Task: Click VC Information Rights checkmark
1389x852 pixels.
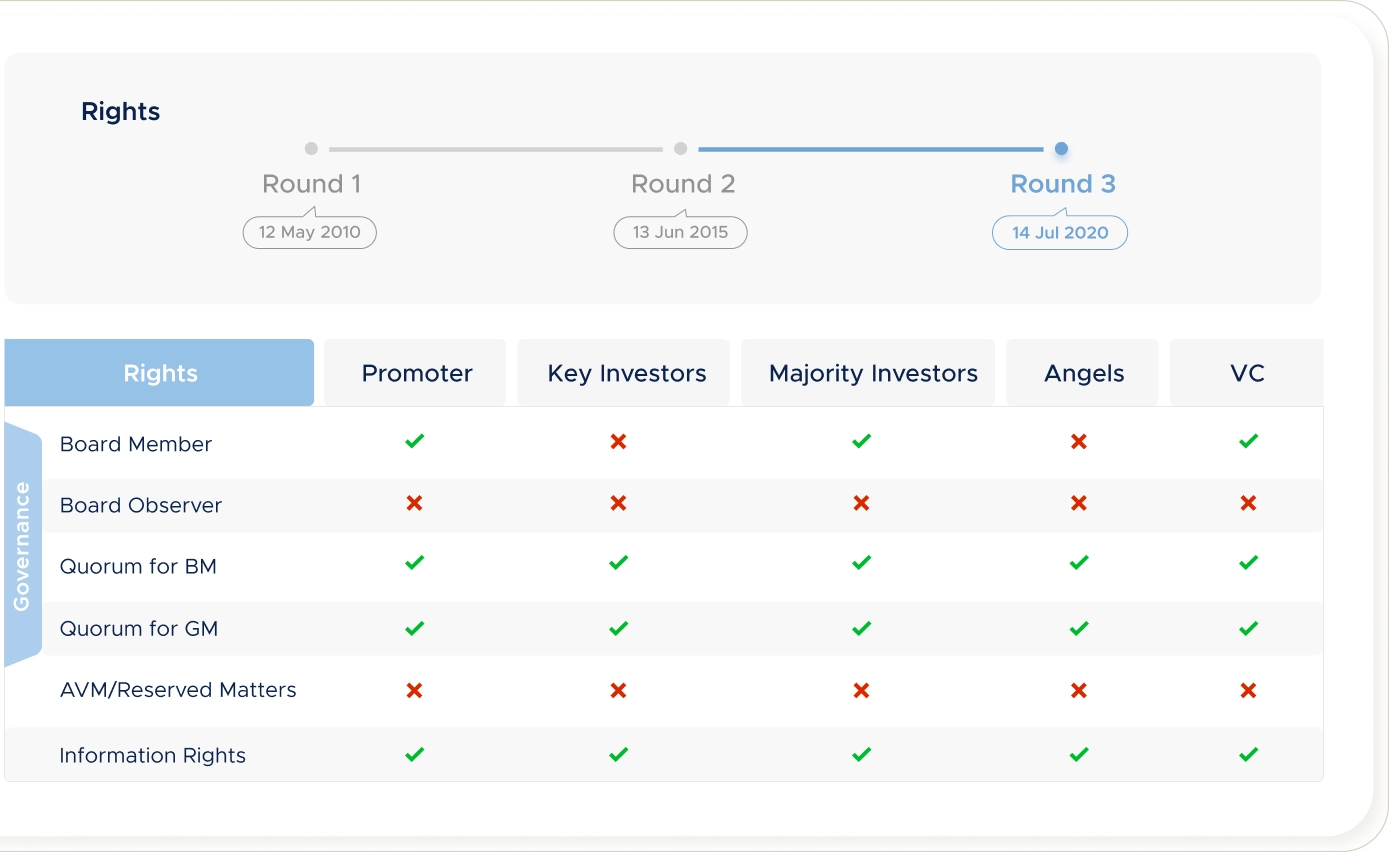Action: [1248, 755]
